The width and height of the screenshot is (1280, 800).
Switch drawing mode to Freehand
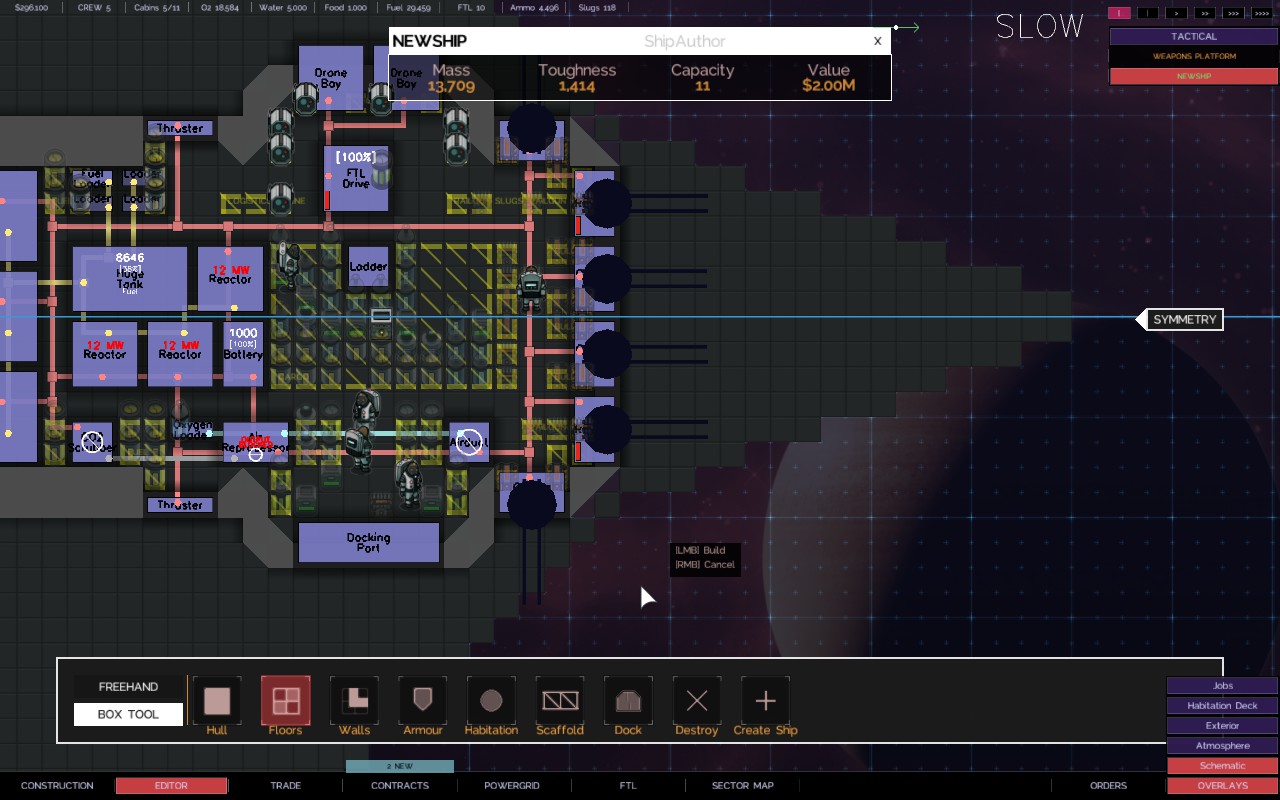[x=128, y=687]
